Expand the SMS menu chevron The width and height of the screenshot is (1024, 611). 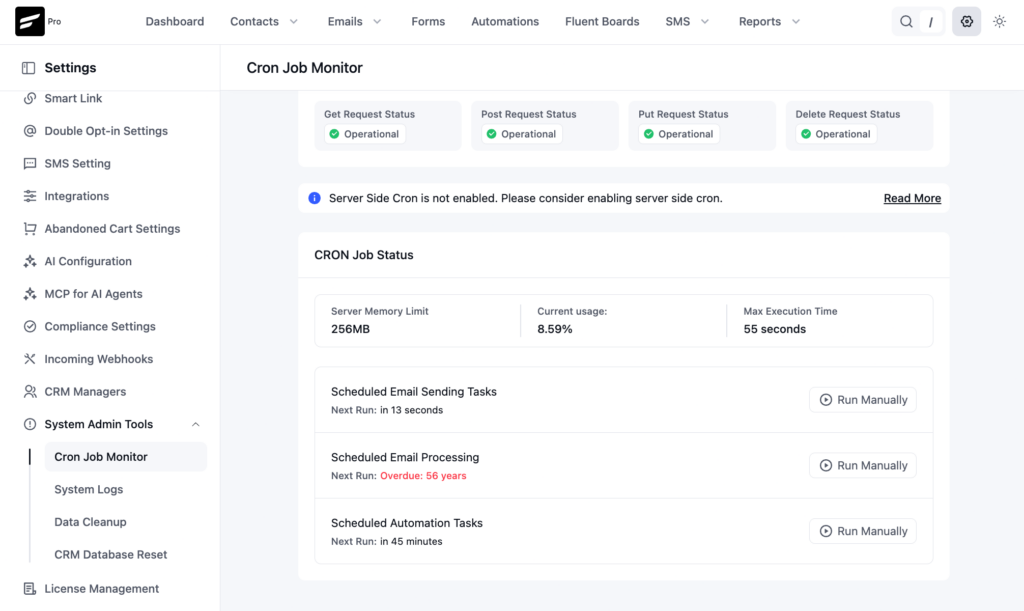pos(705,22)
